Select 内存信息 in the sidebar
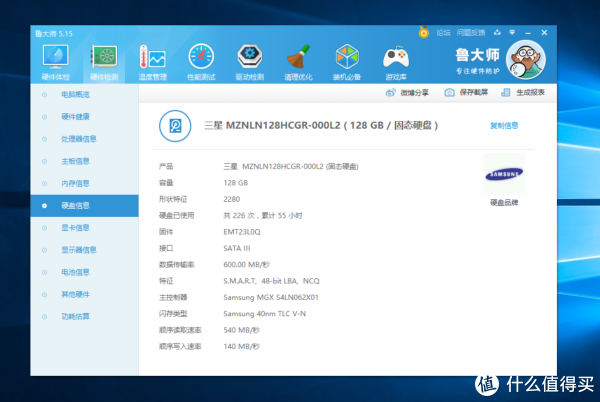The width and height of the screenshot is (600, 402). click(85, 183)
